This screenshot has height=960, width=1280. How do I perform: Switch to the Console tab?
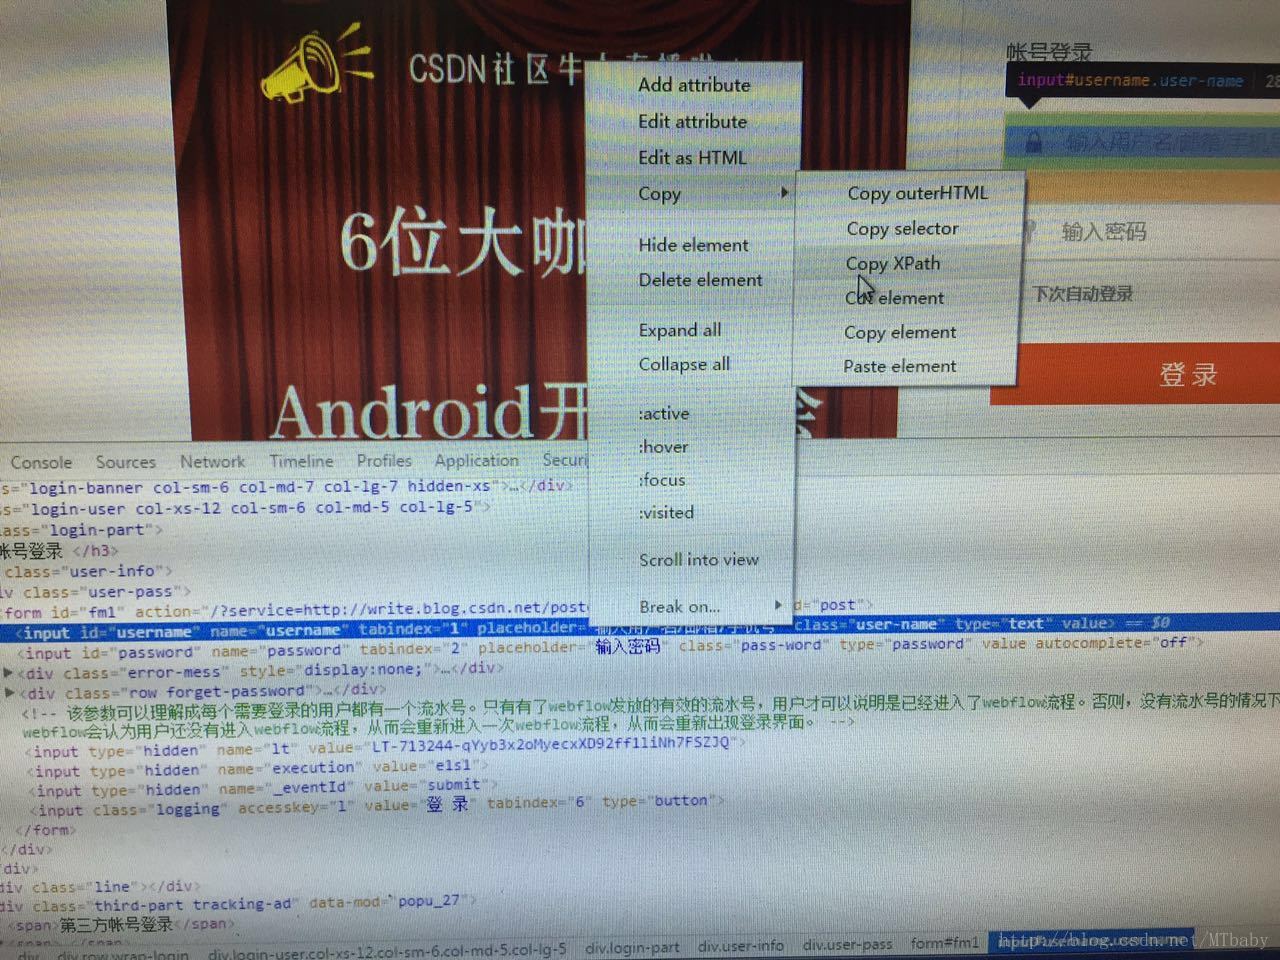coord(41,463)
